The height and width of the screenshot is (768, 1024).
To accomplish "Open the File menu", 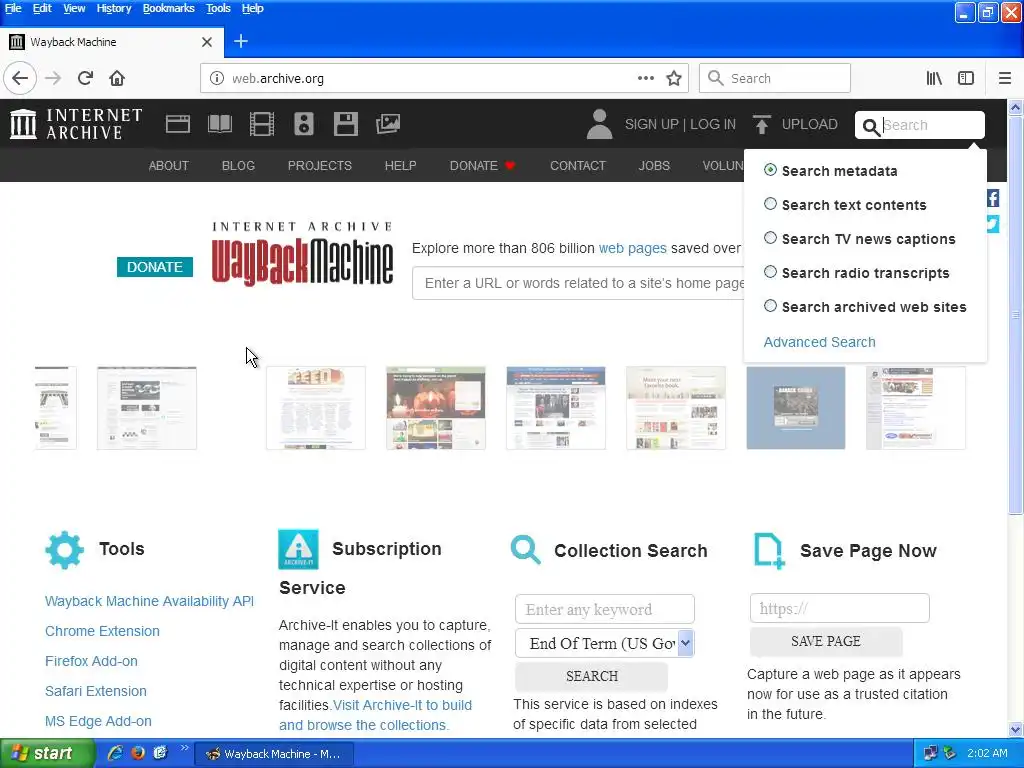I will click(x=13, y=8).
